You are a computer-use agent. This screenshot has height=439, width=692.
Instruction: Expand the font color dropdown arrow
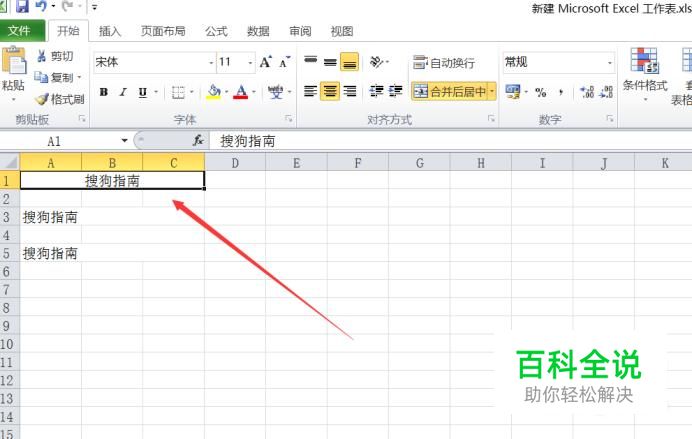254,92
